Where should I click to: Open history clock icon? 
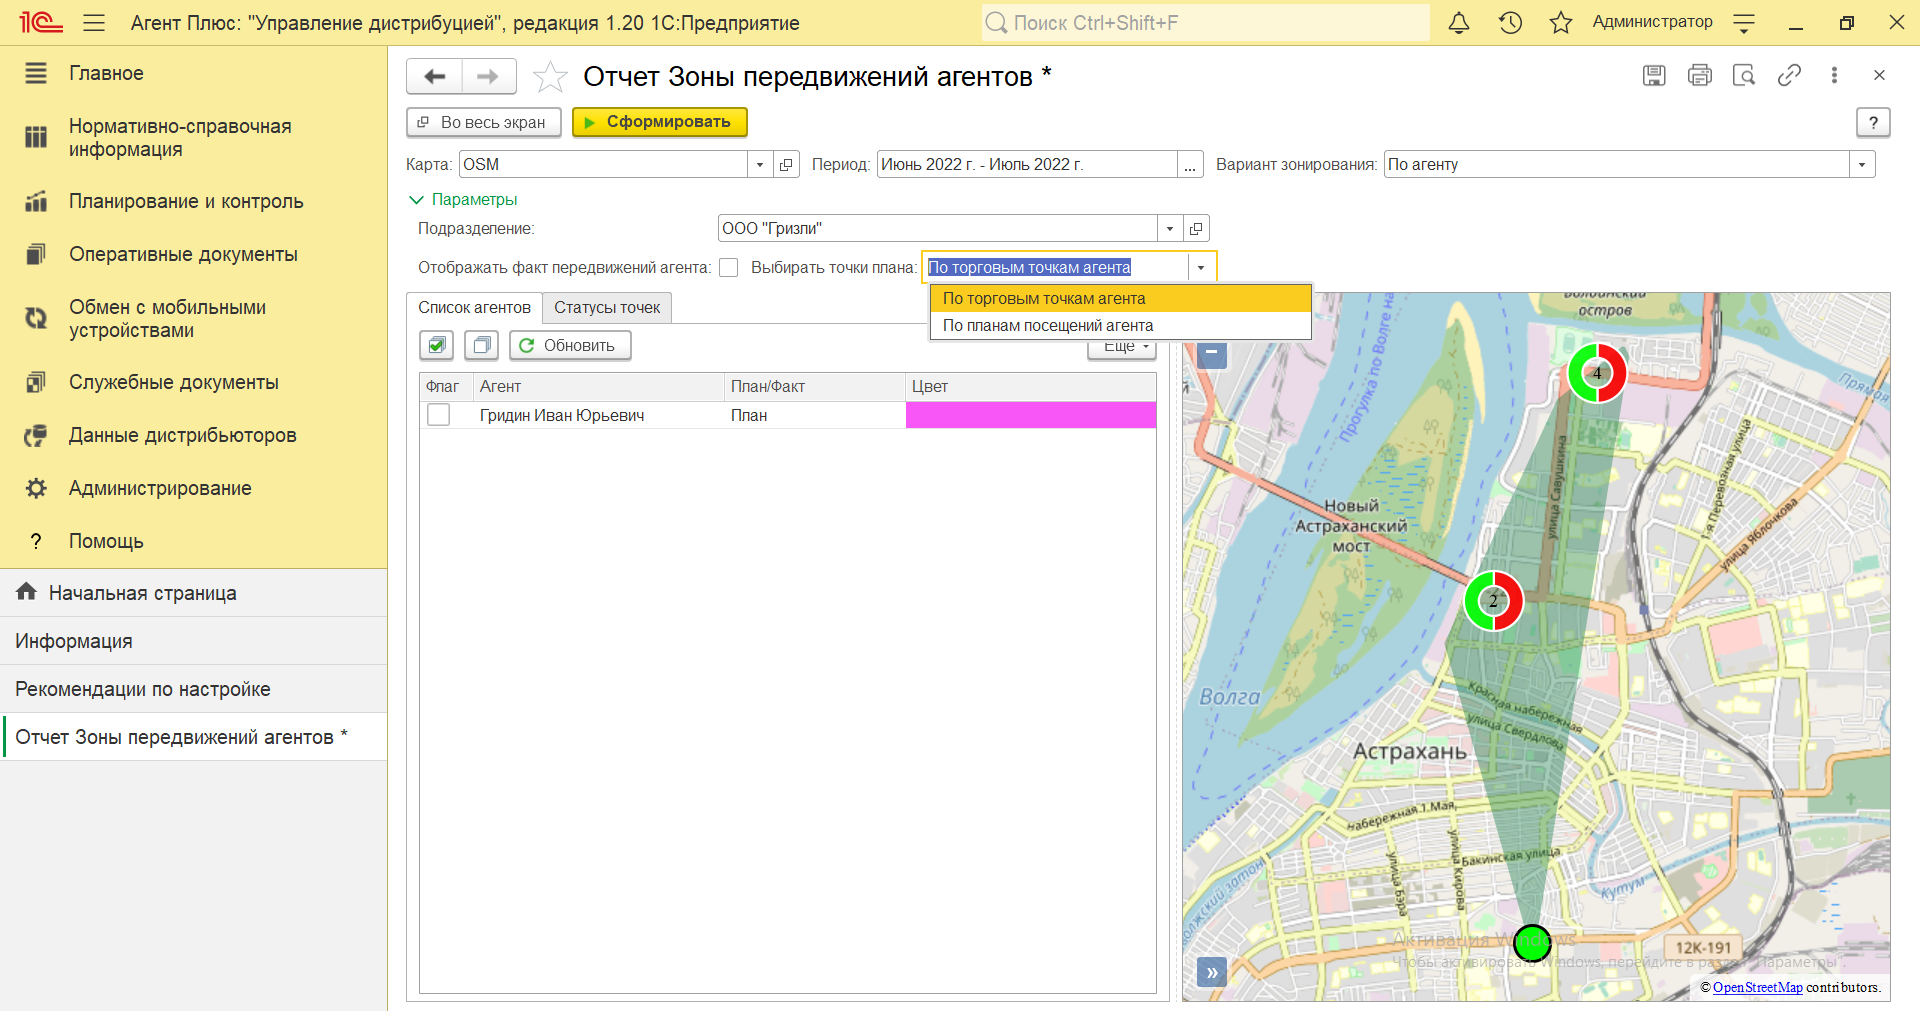[x=1510, y=22]
